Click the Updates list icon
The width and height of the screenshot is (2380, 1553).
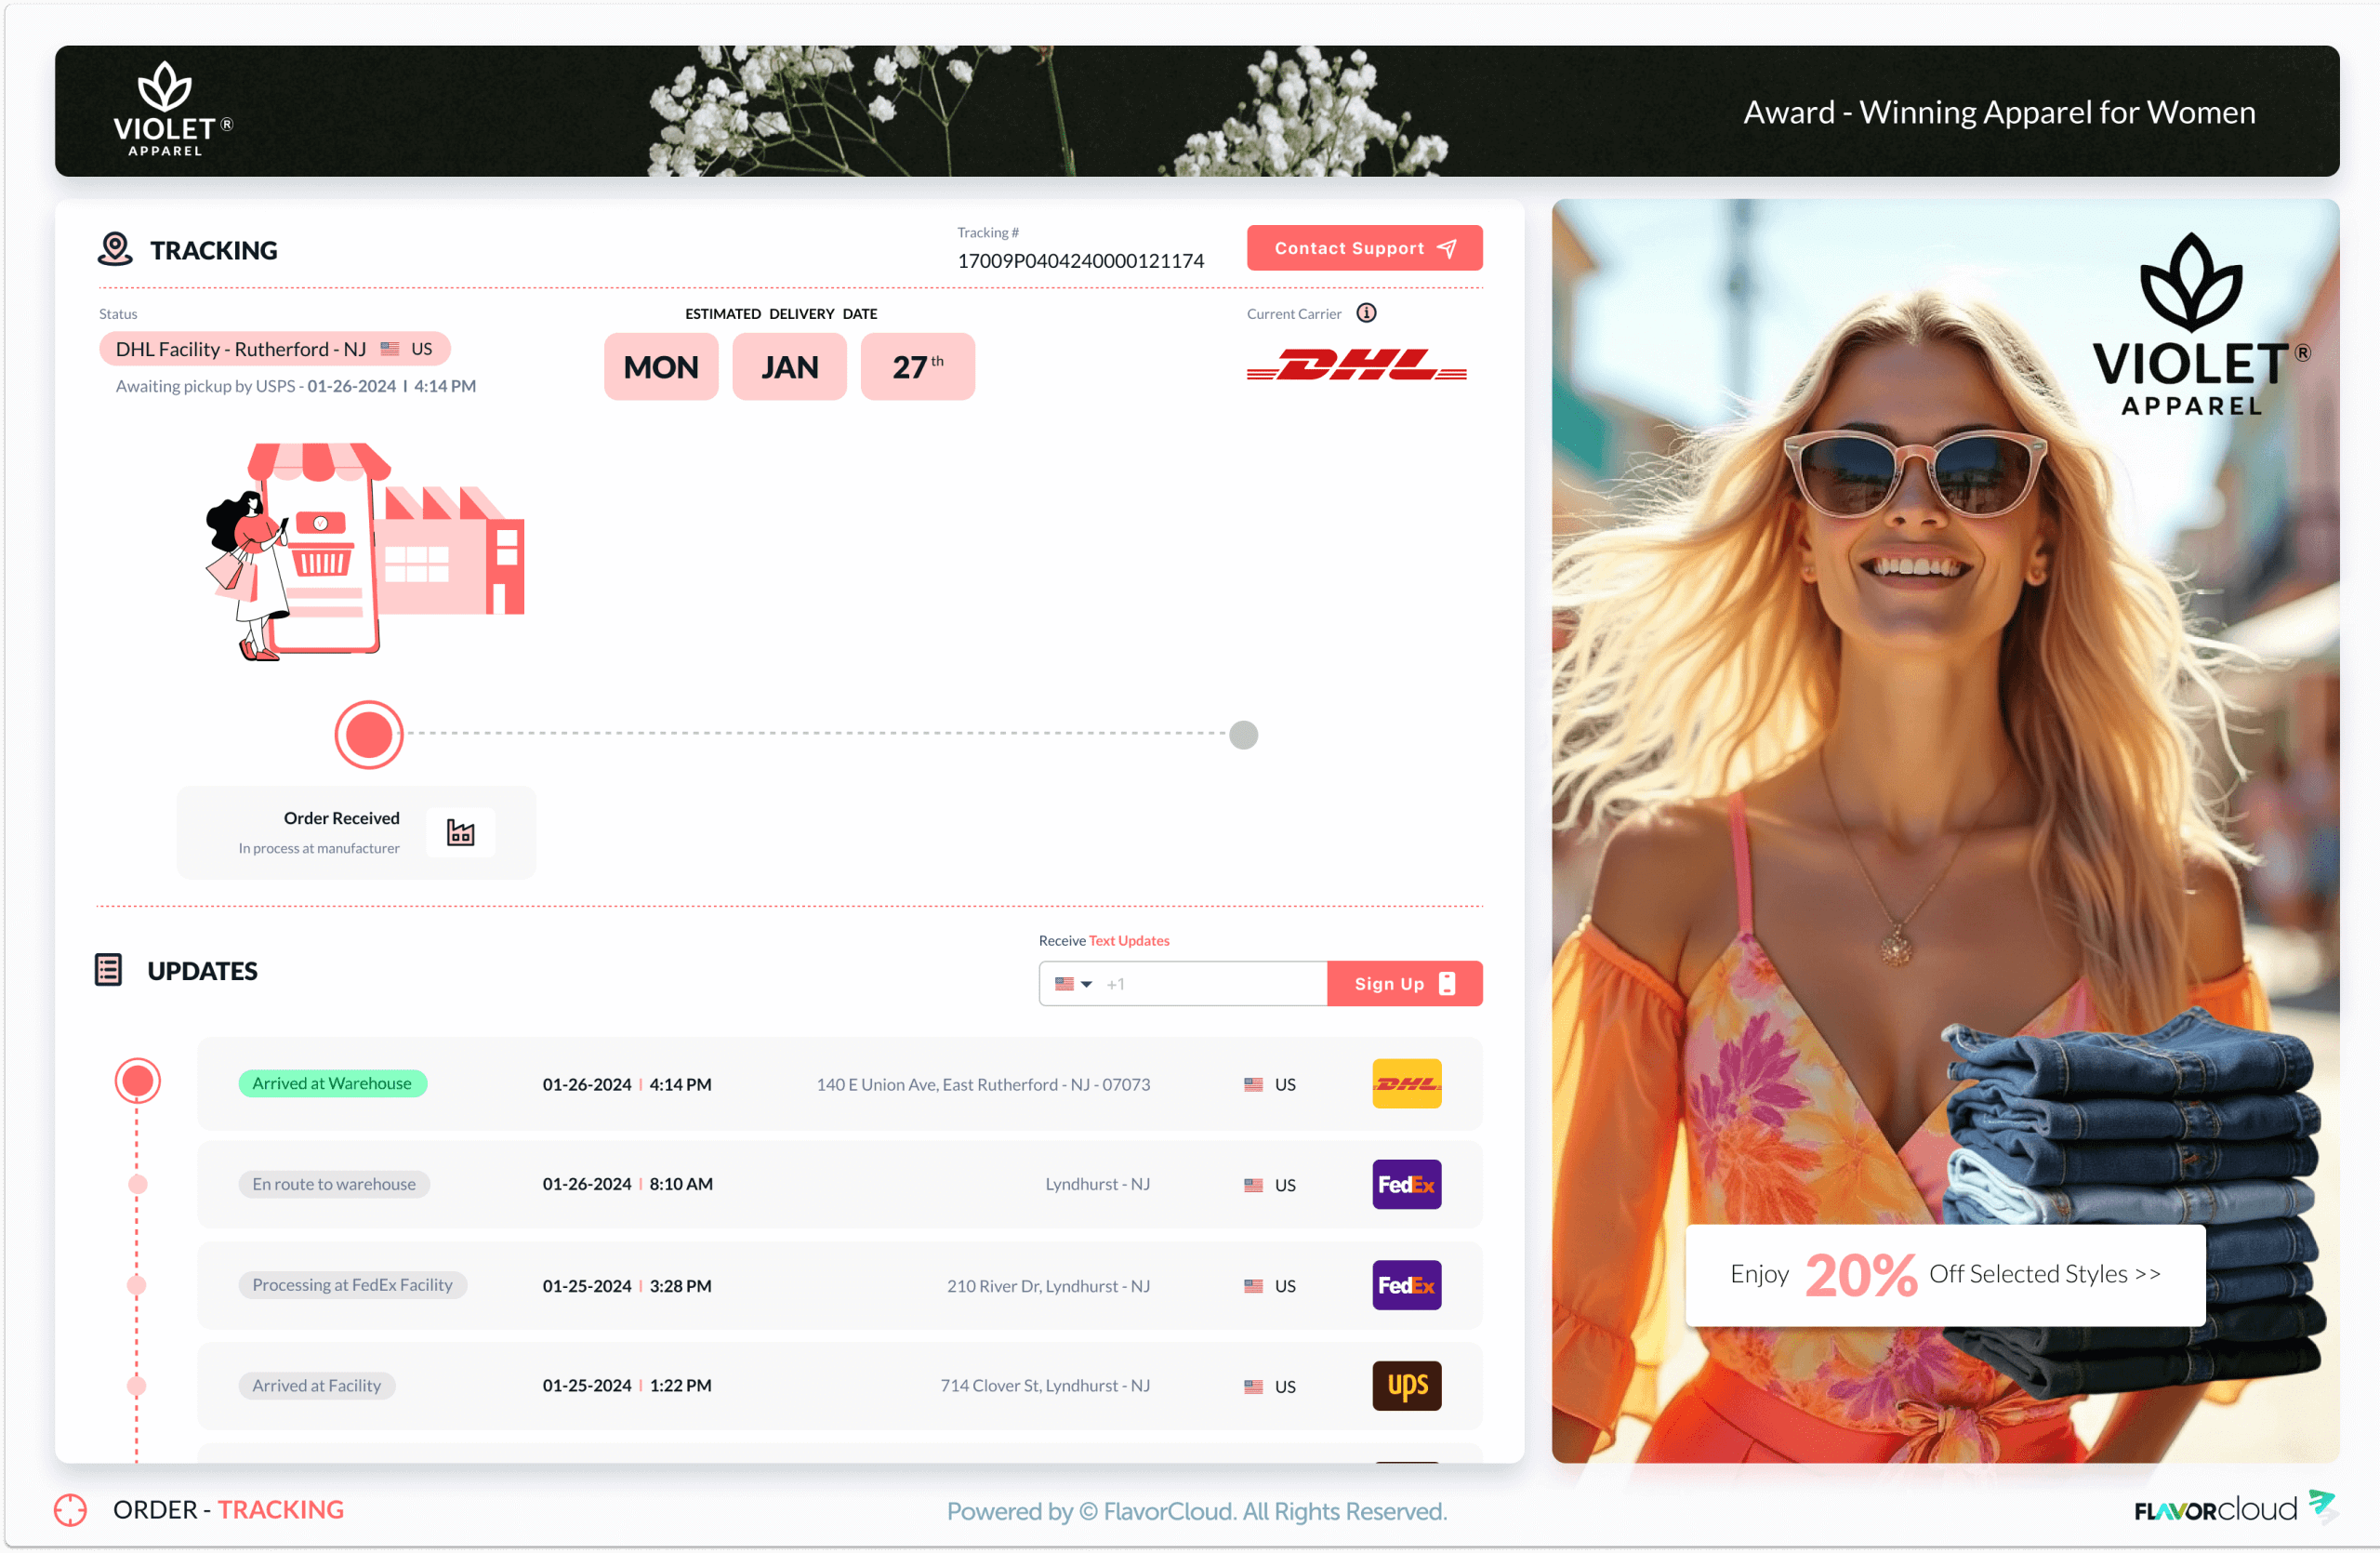pyautogui.click(x=108, y=969)
